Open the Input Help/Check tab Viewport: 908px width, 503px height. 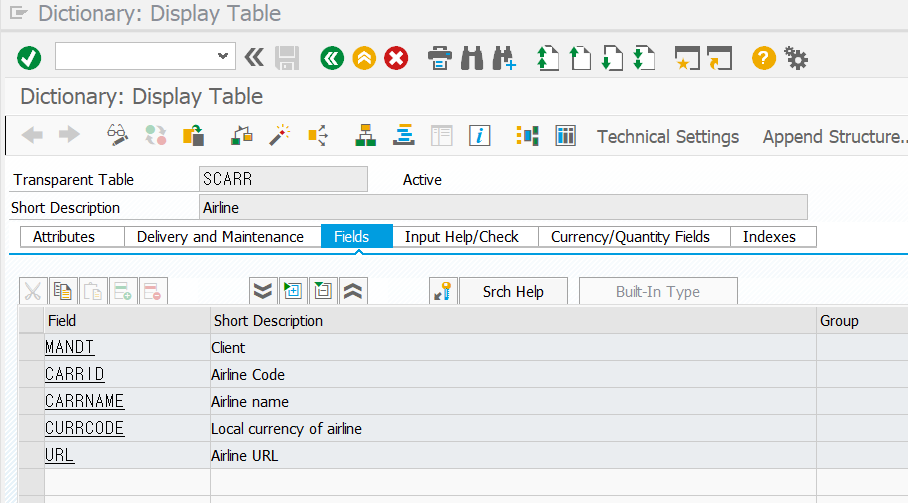(x=466, y=237)
